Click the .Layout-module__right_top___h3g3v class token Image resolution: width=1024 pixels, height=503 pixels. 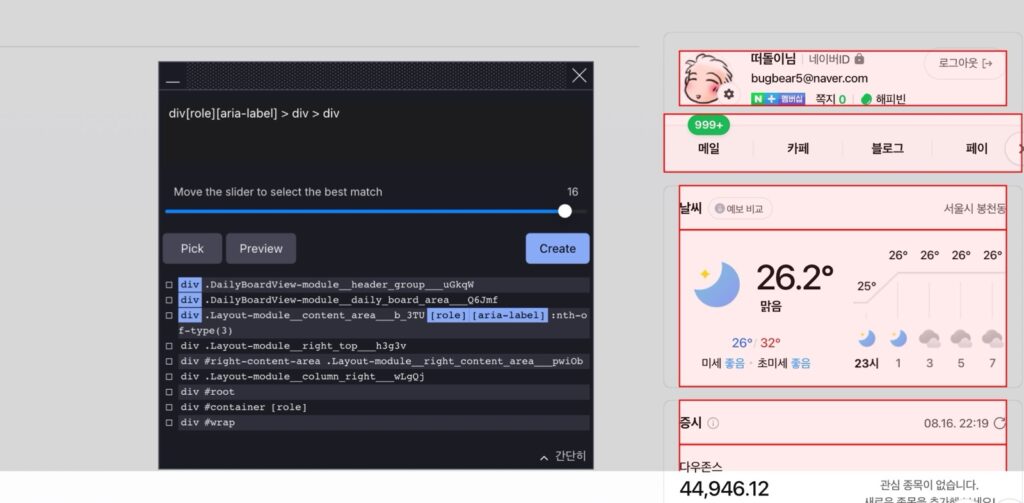(306, 346)
